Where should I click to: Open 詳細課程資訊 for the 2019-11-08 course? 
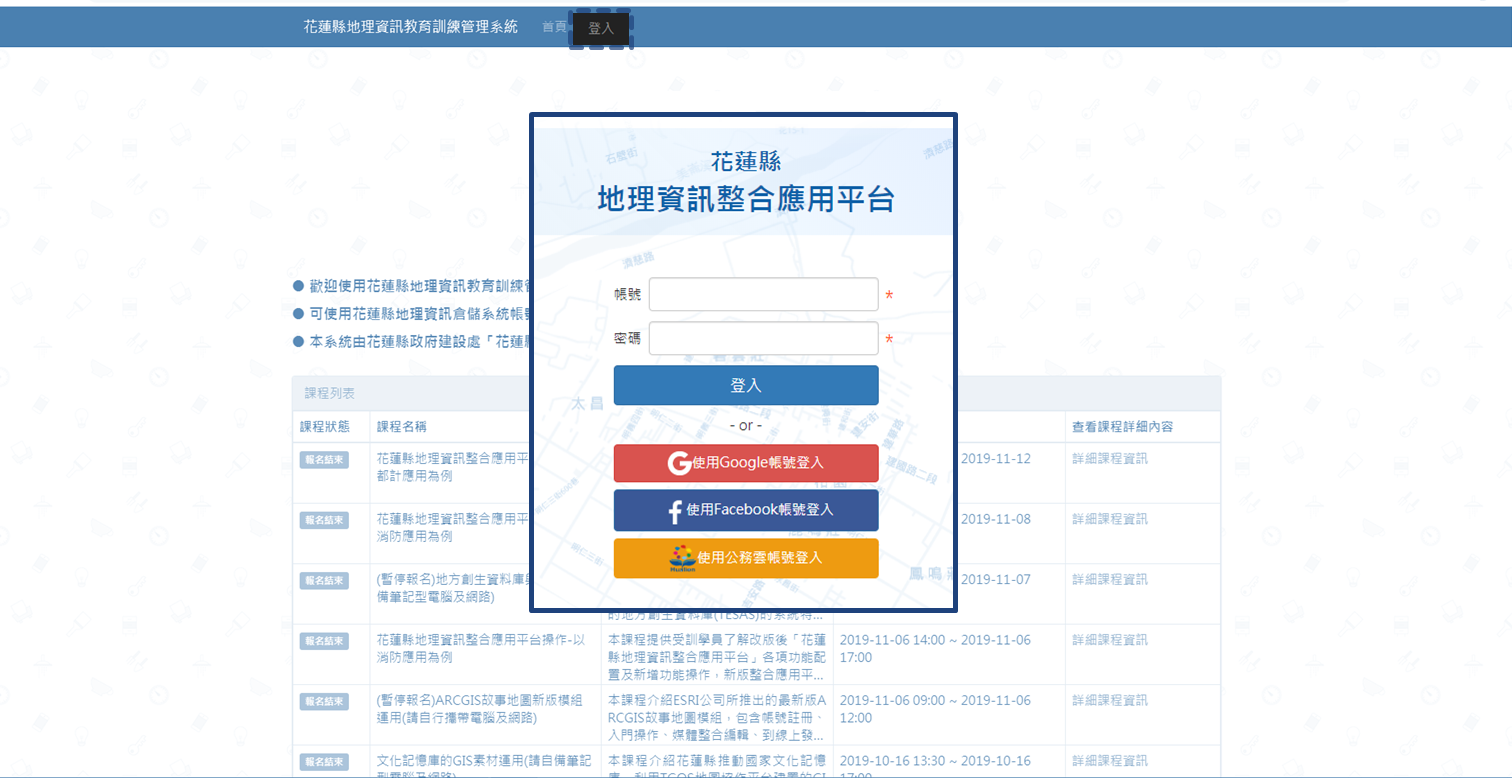pos(1109,519)
